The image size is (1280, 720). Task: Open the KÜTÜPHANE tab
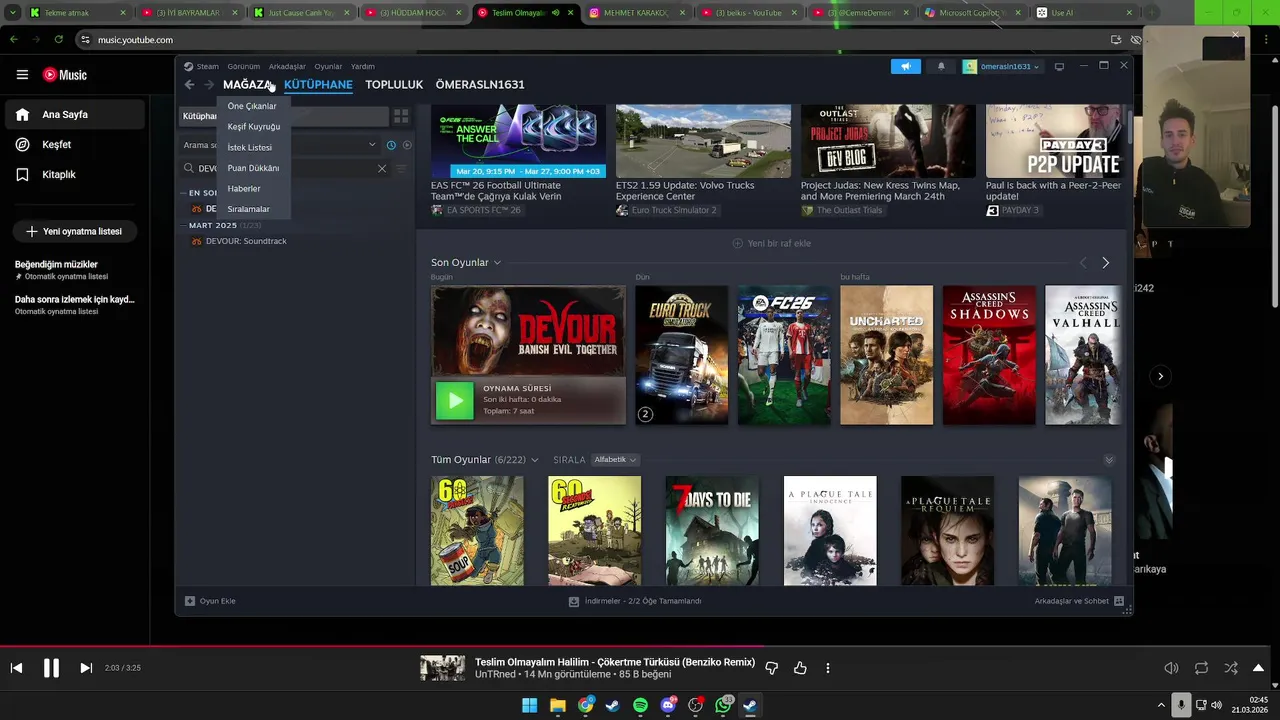tap(318, 85)
